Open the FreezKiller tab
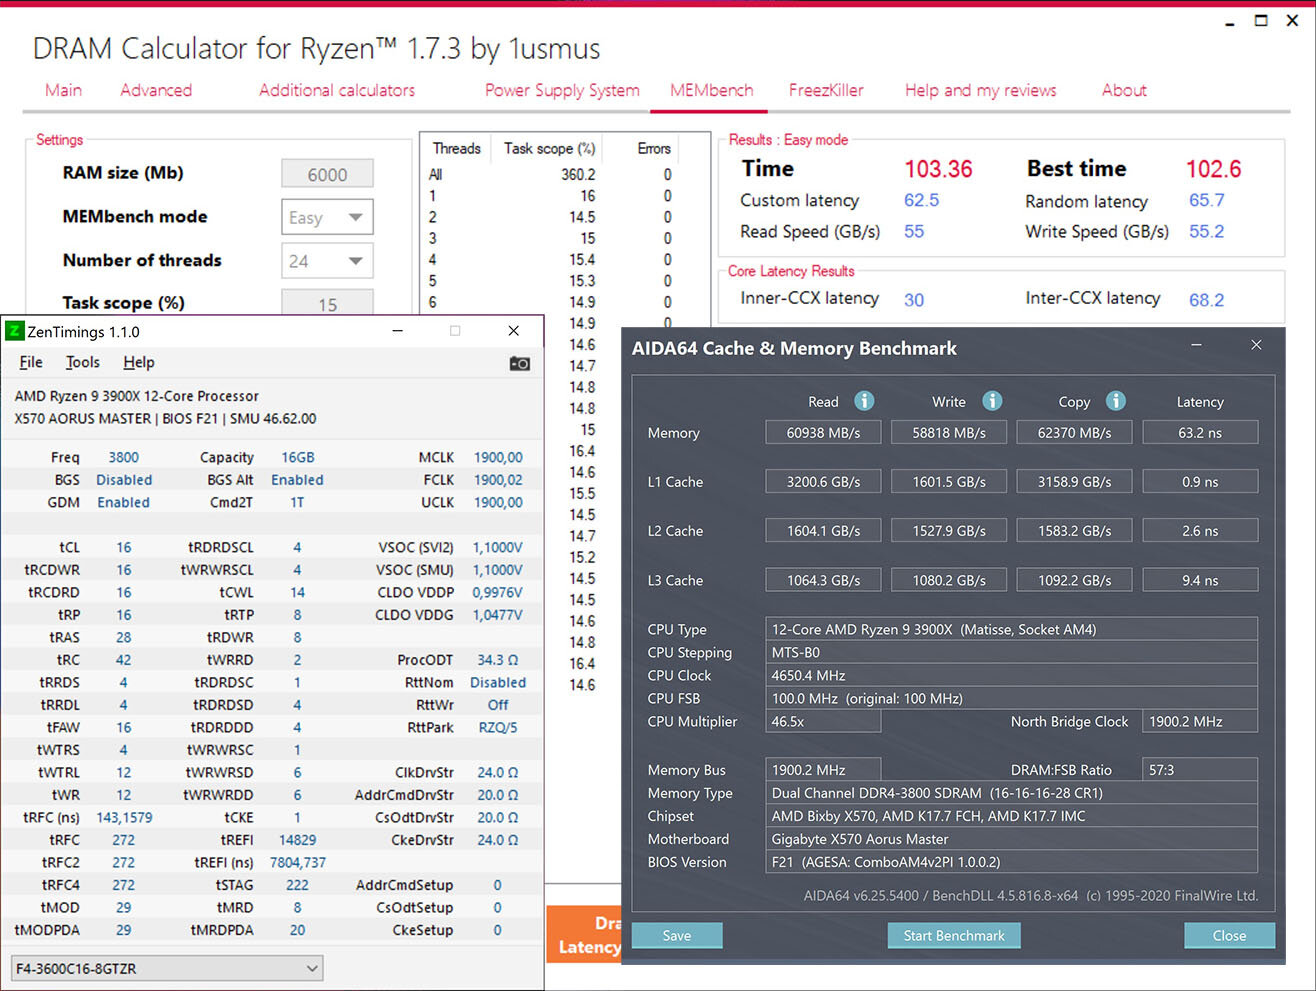The height and width of the screenshot is (991, 1316). point(826,90)
